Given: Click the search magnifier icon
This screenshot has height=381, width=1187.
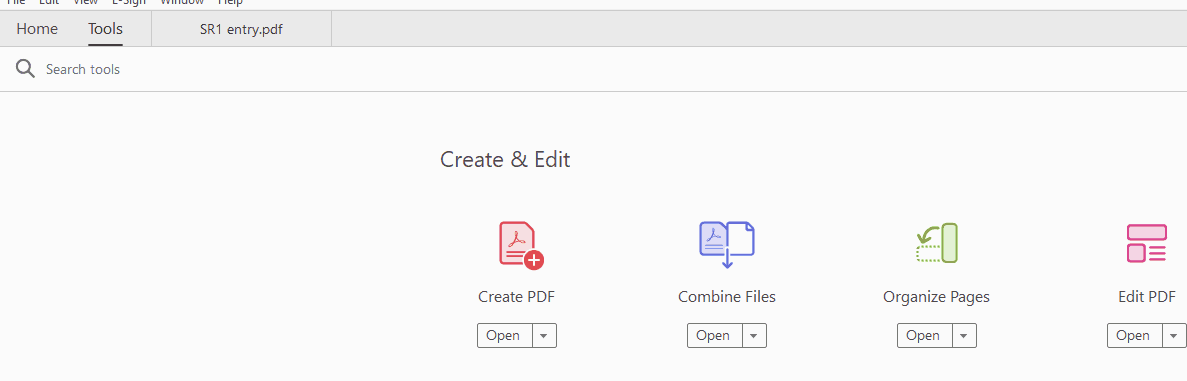Looking at the screenshot, I should (x=26, y=69).
